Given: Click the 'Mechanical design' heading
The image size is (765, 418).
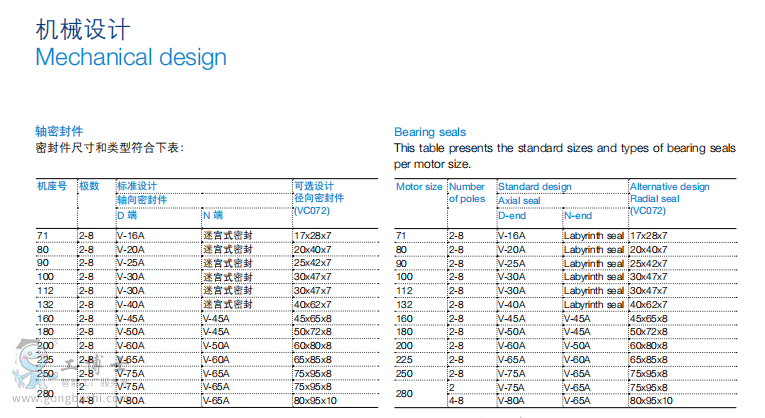Looking at the screenshot, I should coord(131,56).
